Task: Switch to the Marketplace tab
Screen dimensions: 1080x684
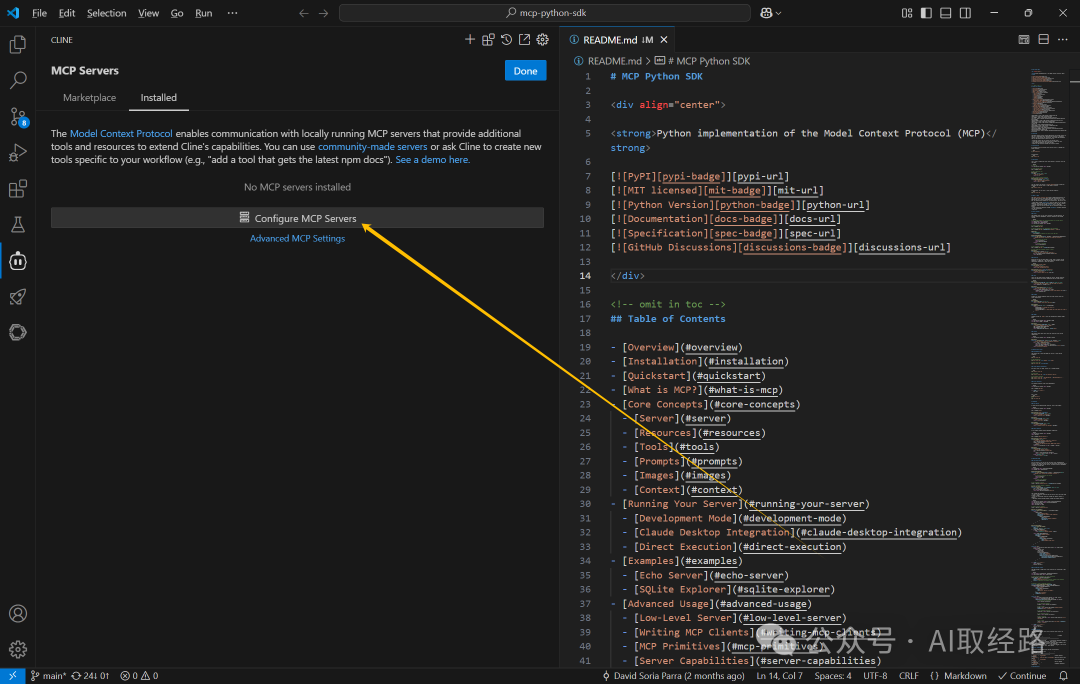Action: click(90, 98)
